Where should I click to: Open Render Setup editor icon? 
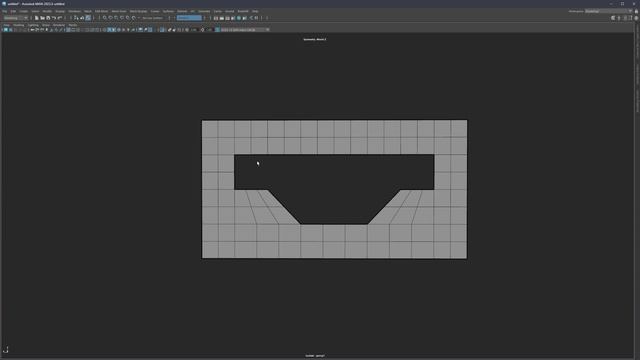point(244,18)
